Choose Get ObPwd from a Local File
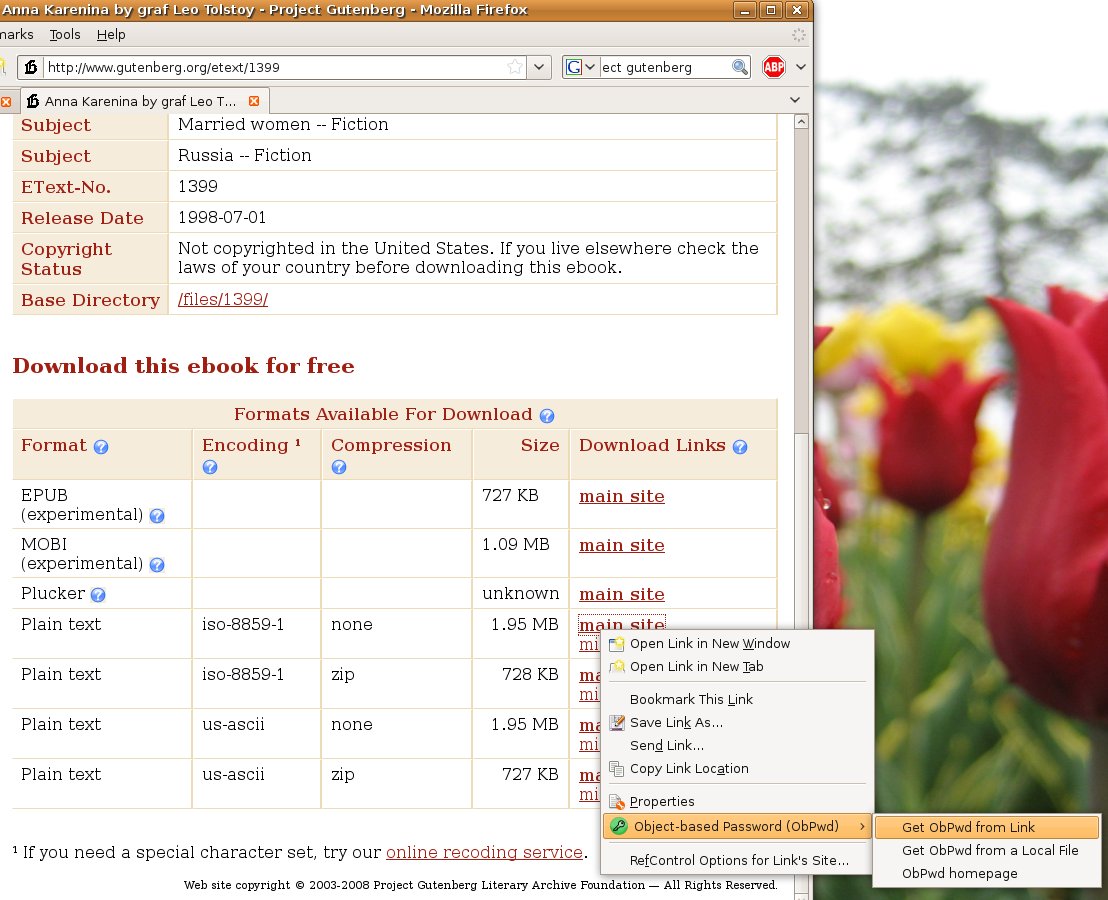1108x900 pixels. pos(986,851)
